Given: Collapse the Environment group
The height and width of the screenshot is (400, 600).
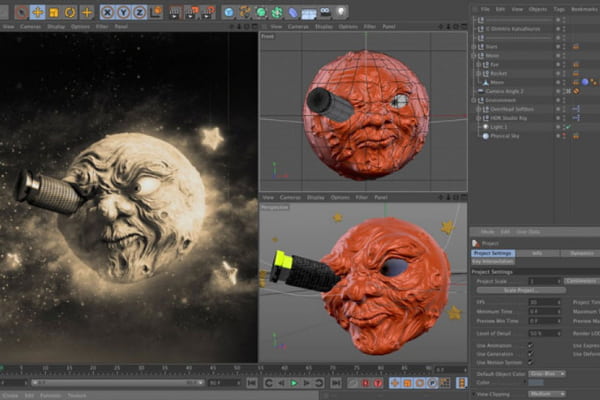Looking at the screenshot, I should [474, 100].
